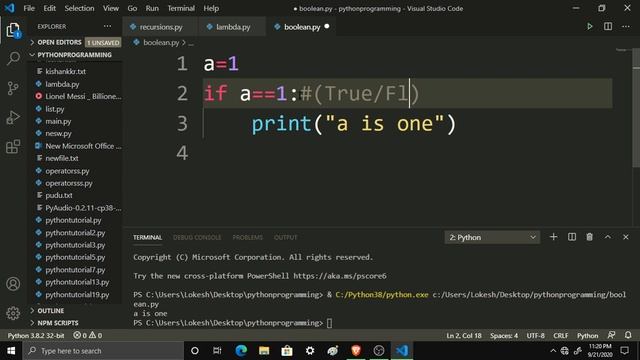The width and height of the screenshot is (640, 360).
Task: Open Microsoft Store from taskbar
Action: [x=287, y=351]
